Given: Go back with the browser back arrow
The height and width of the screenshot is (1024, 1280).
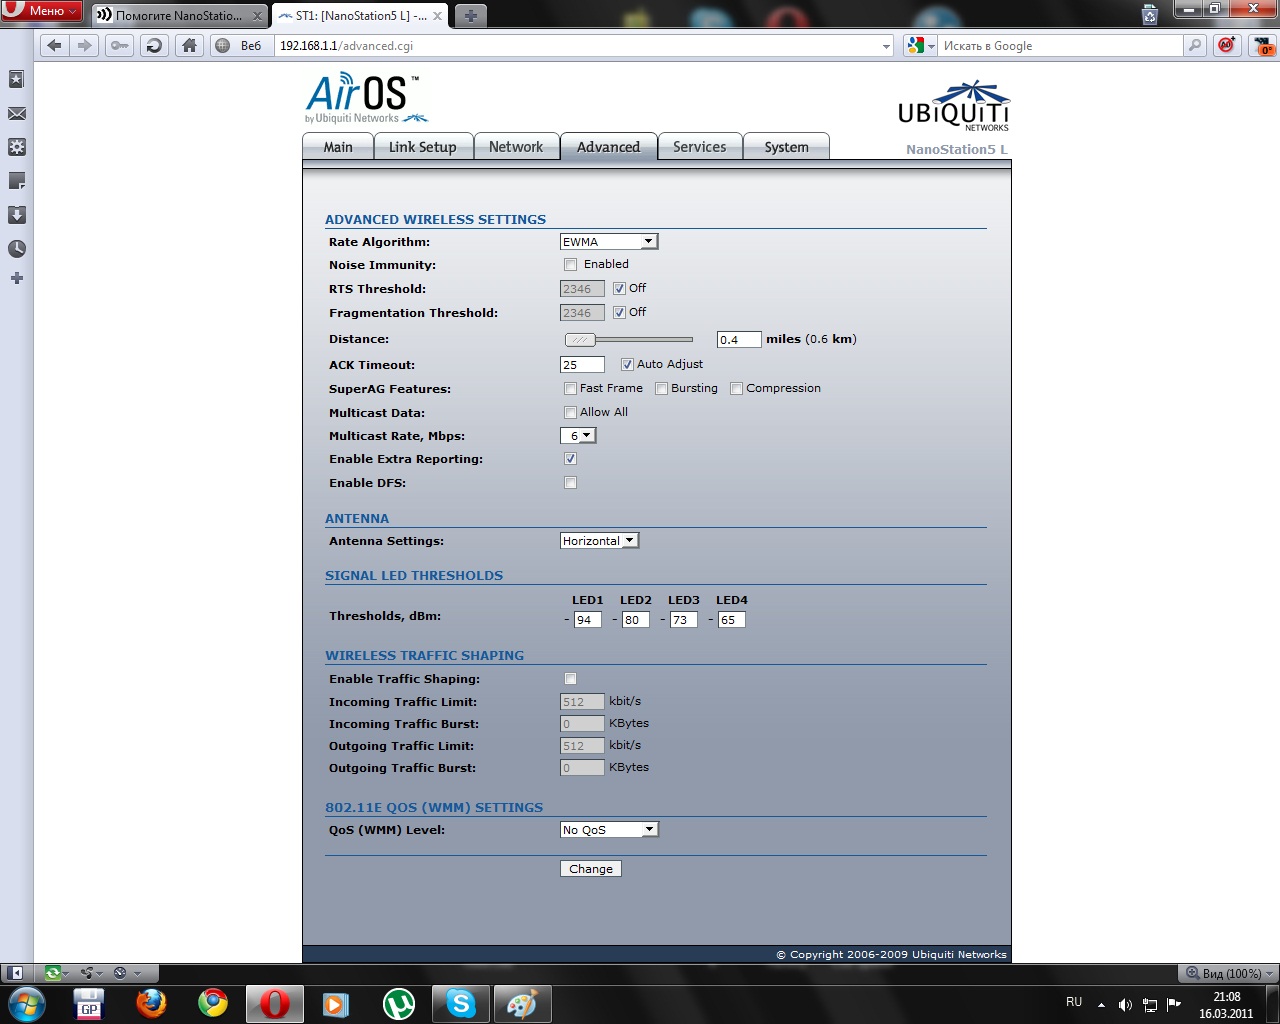Looking at the screenshot, I should coord(55,45).
